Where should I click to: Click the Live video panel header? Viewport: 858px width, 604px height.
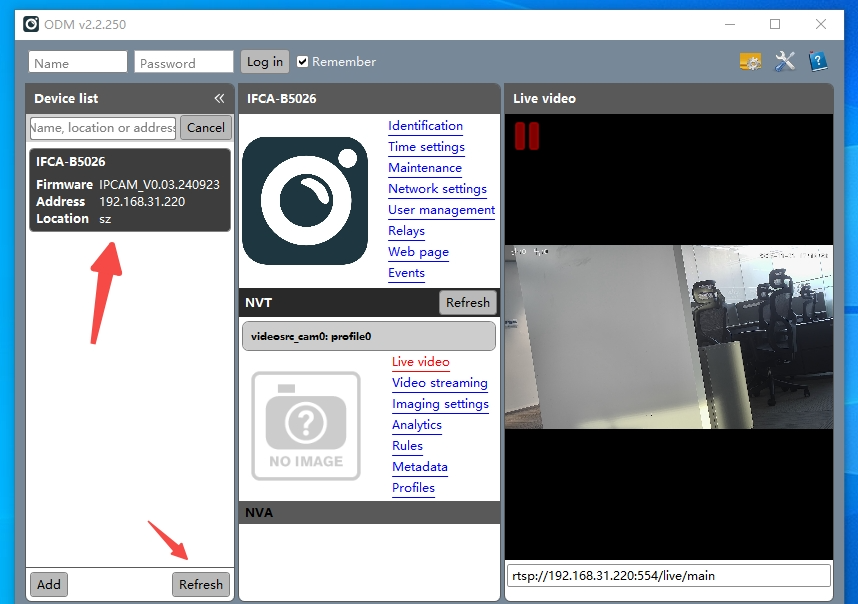pos(669,98)
